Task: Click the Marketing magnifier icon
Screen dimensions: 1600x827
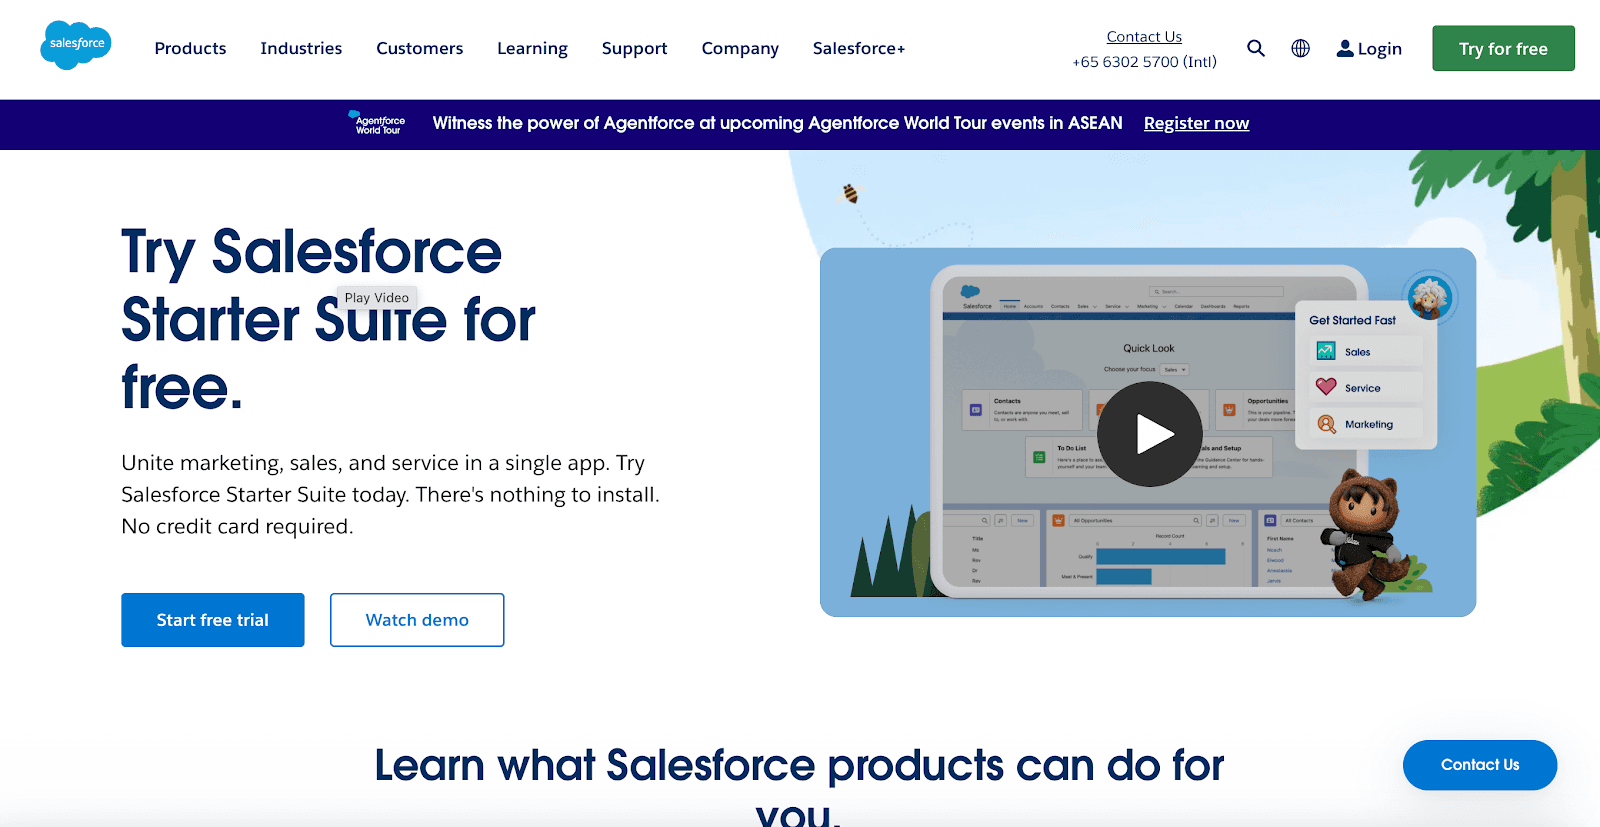Action: (1326, 424)
